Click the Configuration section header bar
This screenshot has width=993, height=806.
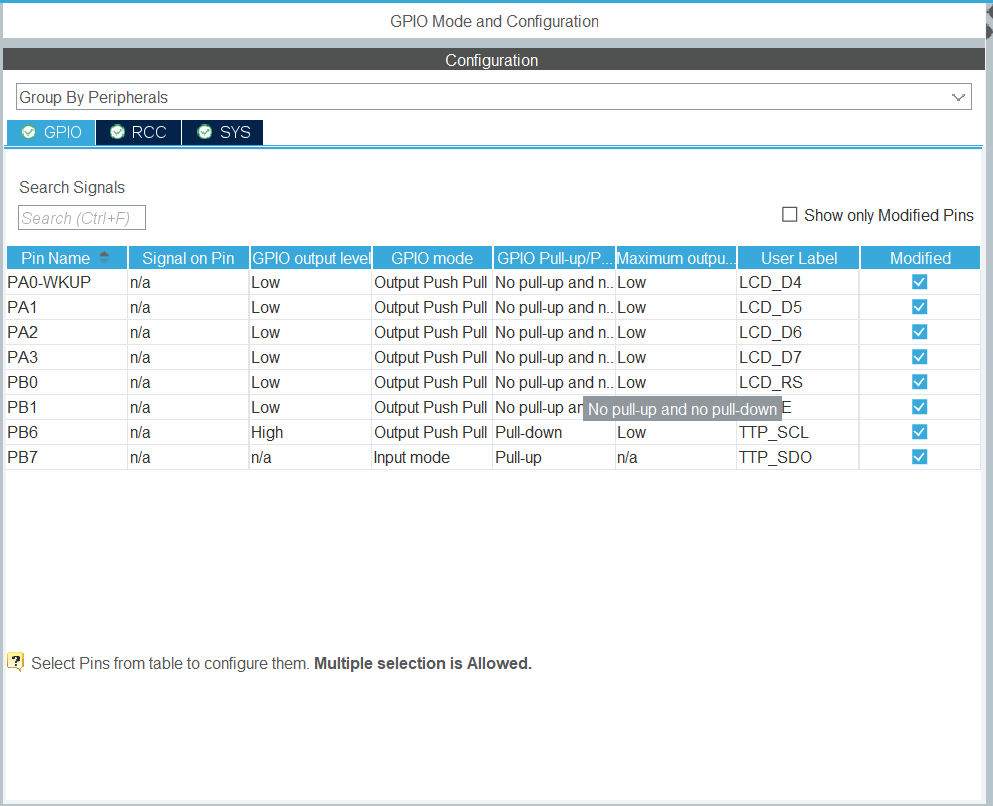pos(493,60)
